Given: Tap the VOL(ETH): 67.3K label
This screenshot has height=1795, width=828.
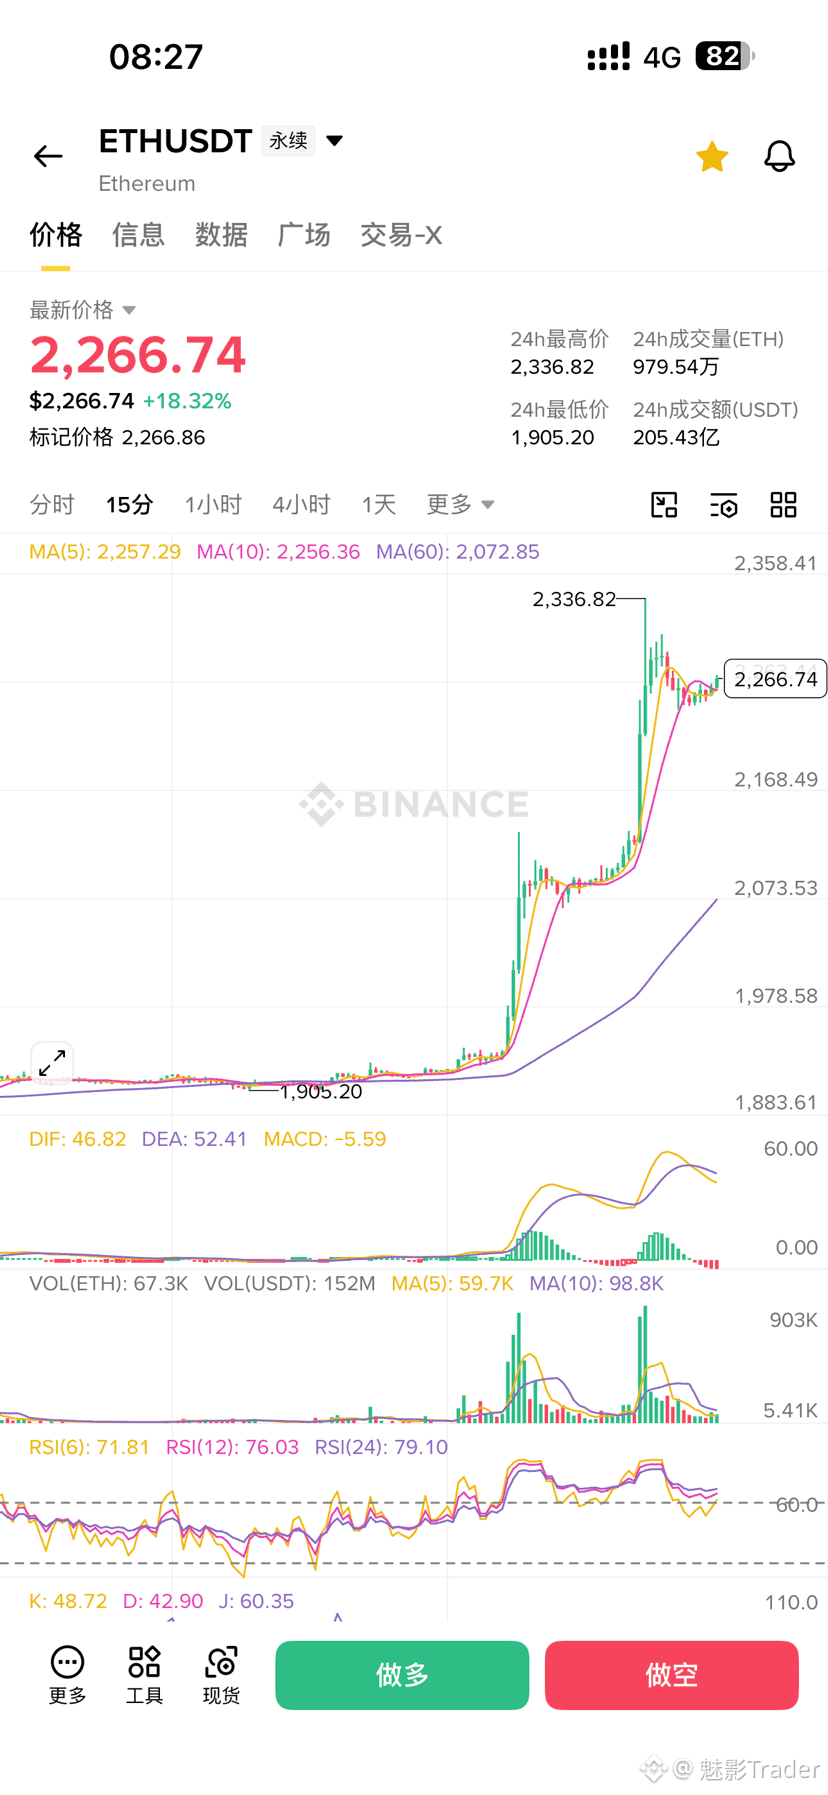Looking at the screenshot, I should point(109,1283).
